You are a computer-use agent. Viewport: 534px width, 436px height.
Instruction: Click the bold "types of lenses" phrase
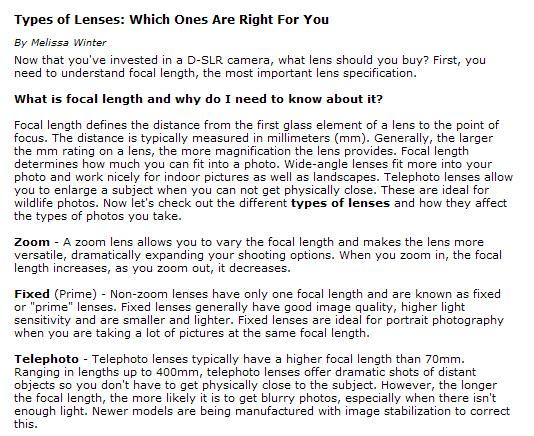pyautogui.click(x=340, y=203)
